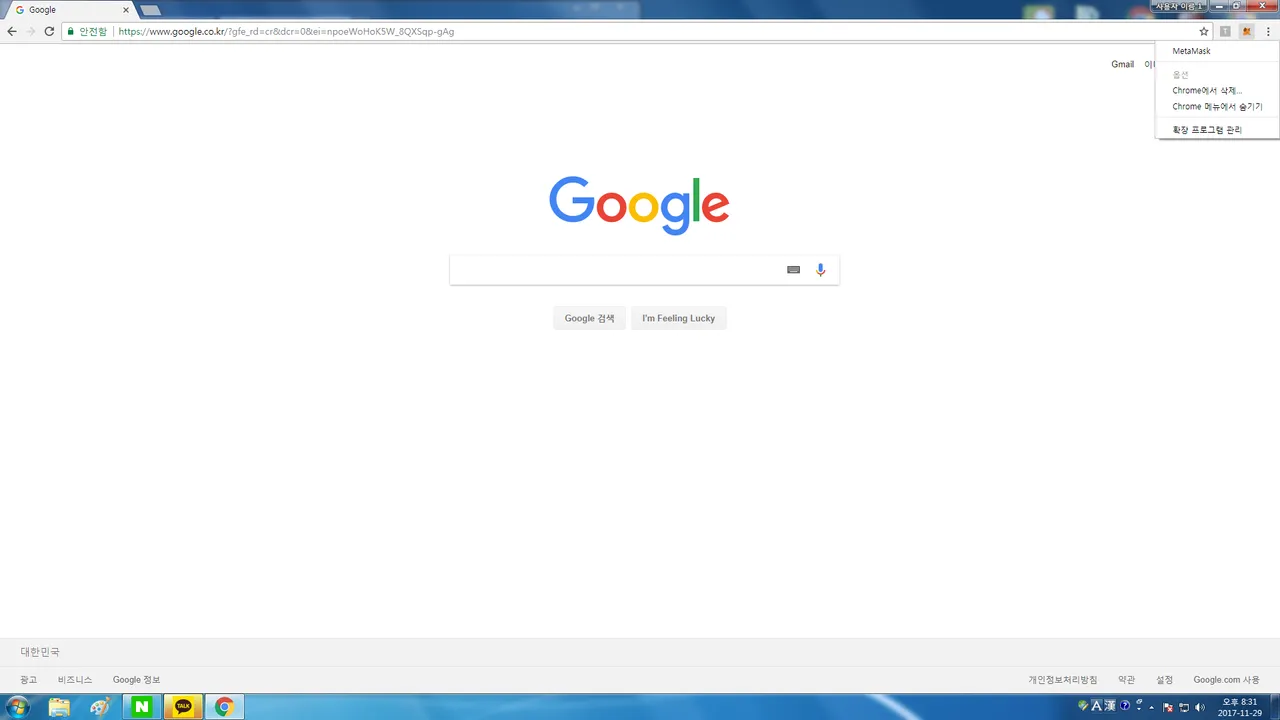Select the 옵션 (Options) menu entry

1217,75
